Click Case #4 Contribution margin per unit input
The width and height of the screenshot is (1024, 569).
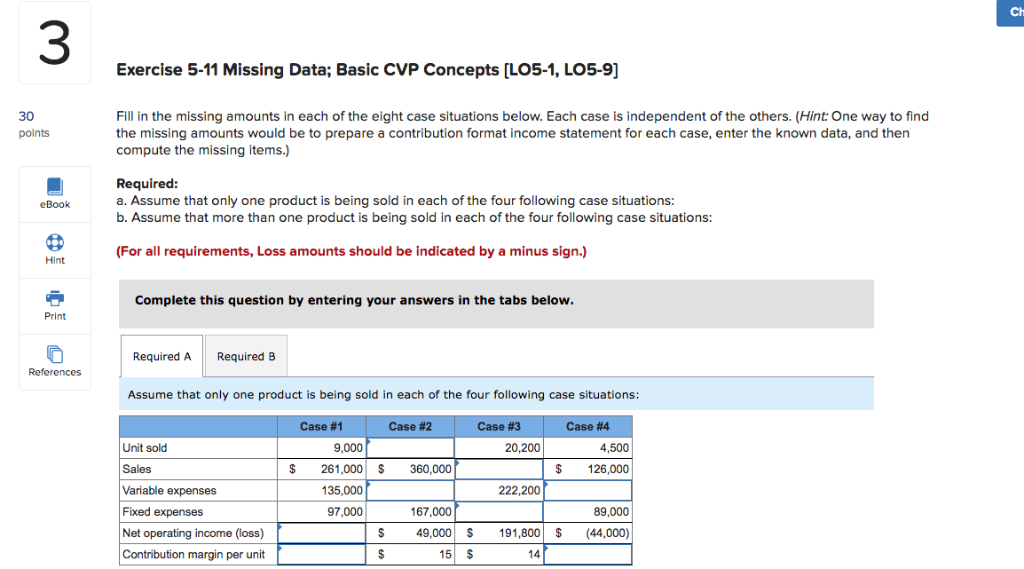[x=588, y=554]
